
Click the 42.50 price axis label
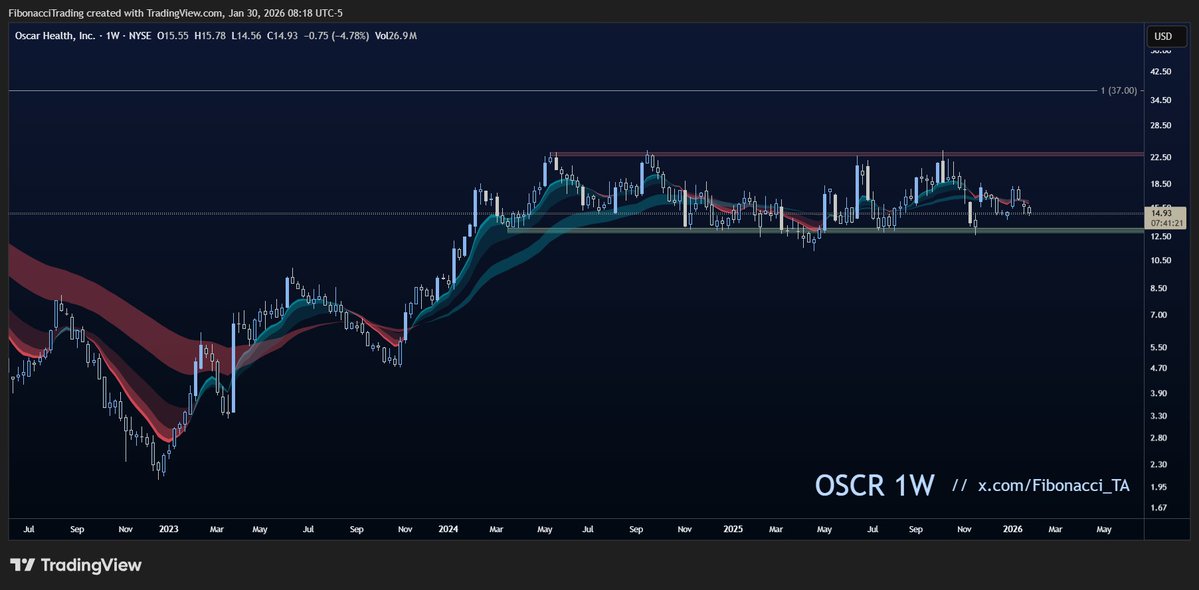coord(1162,72)
